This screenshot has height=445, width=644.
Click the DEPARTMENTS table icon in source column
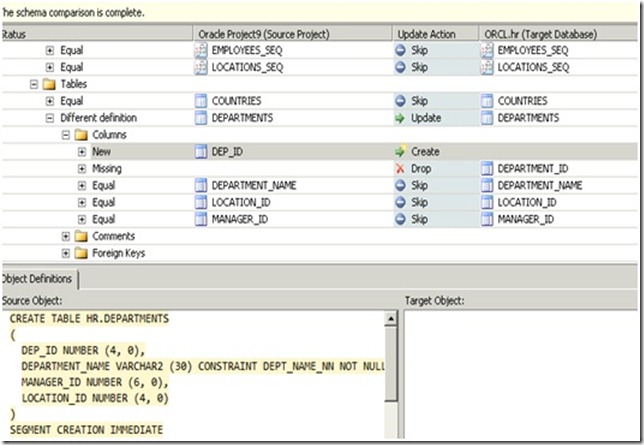200,118
